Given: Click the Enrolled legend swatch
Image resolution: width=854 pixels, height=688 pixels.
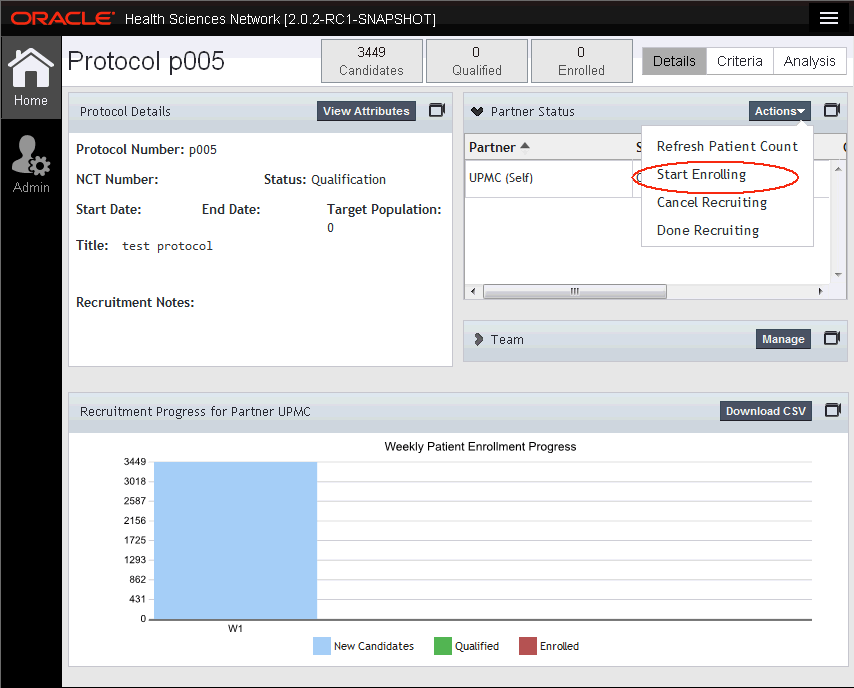Looking at the screenshot, I should click(527, 646).
